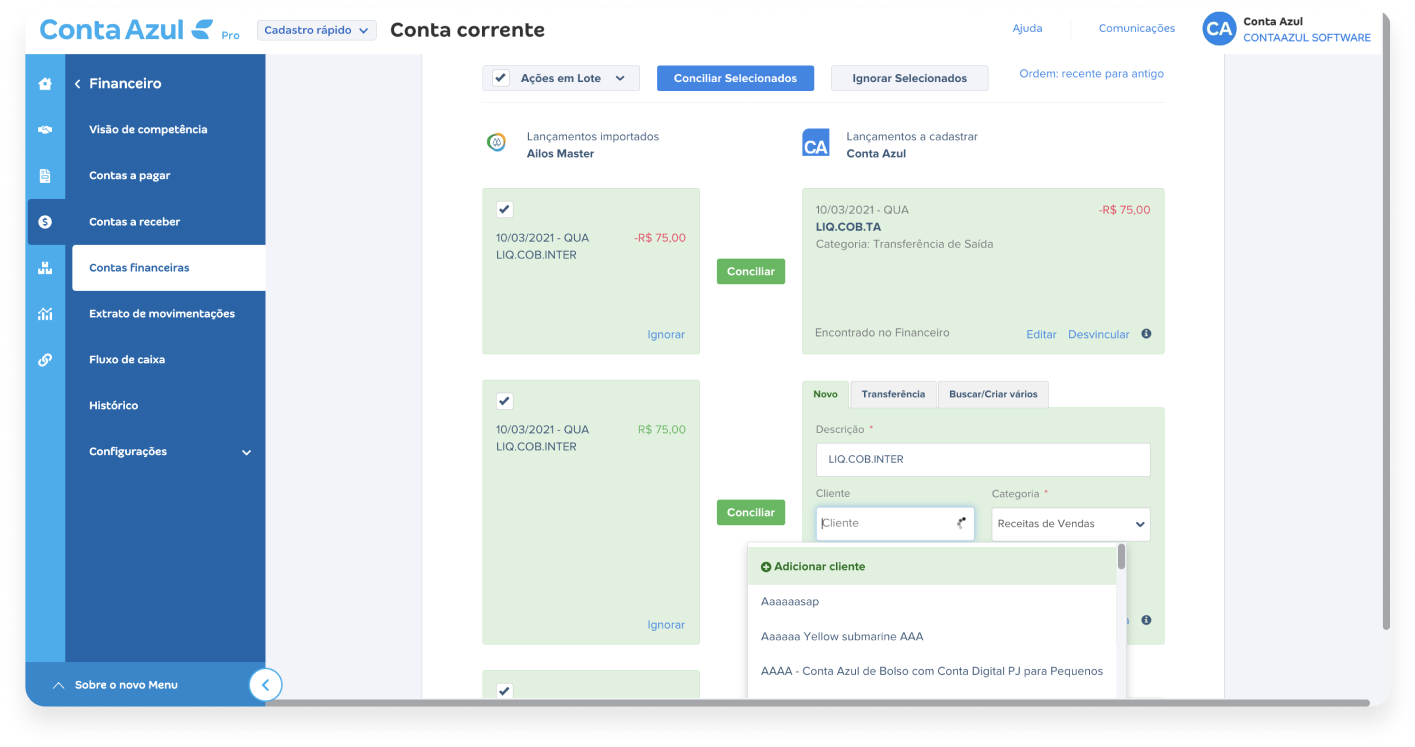Toggle the Ações em Lote select-all checkbox
Viewport: 1415px width, 747px height.
pos(501,78)
